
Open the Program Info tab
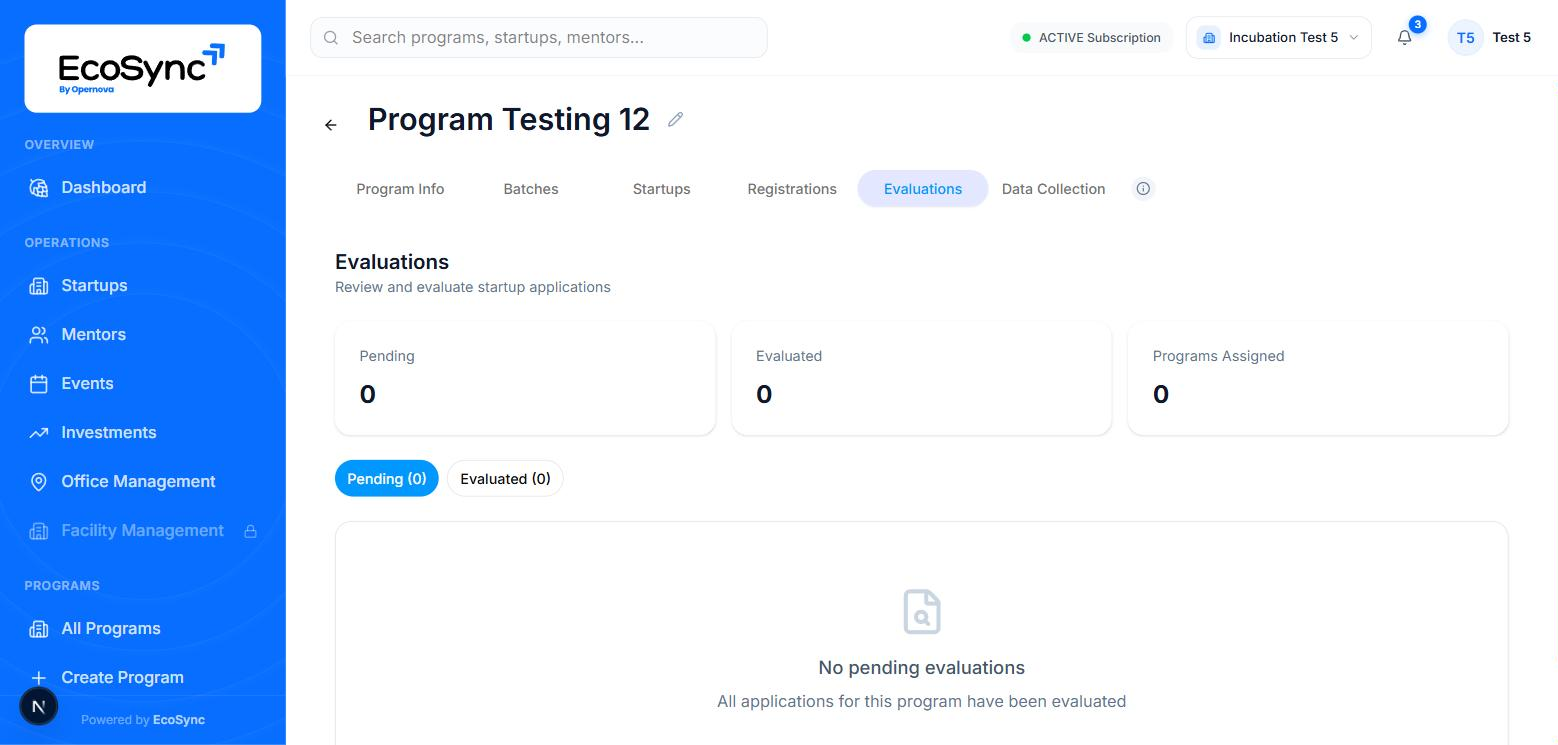[400, 189]
